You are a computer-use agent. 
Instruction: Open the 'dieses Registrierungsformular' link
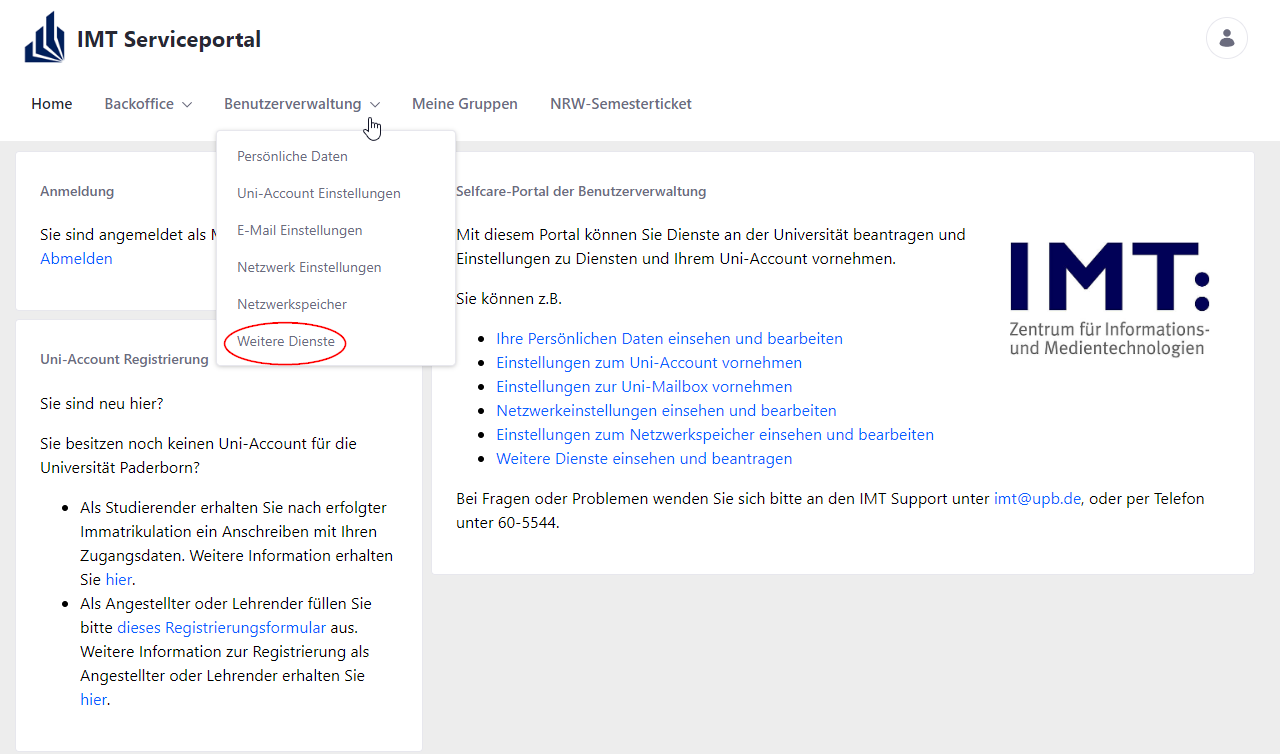pos(222,628)
